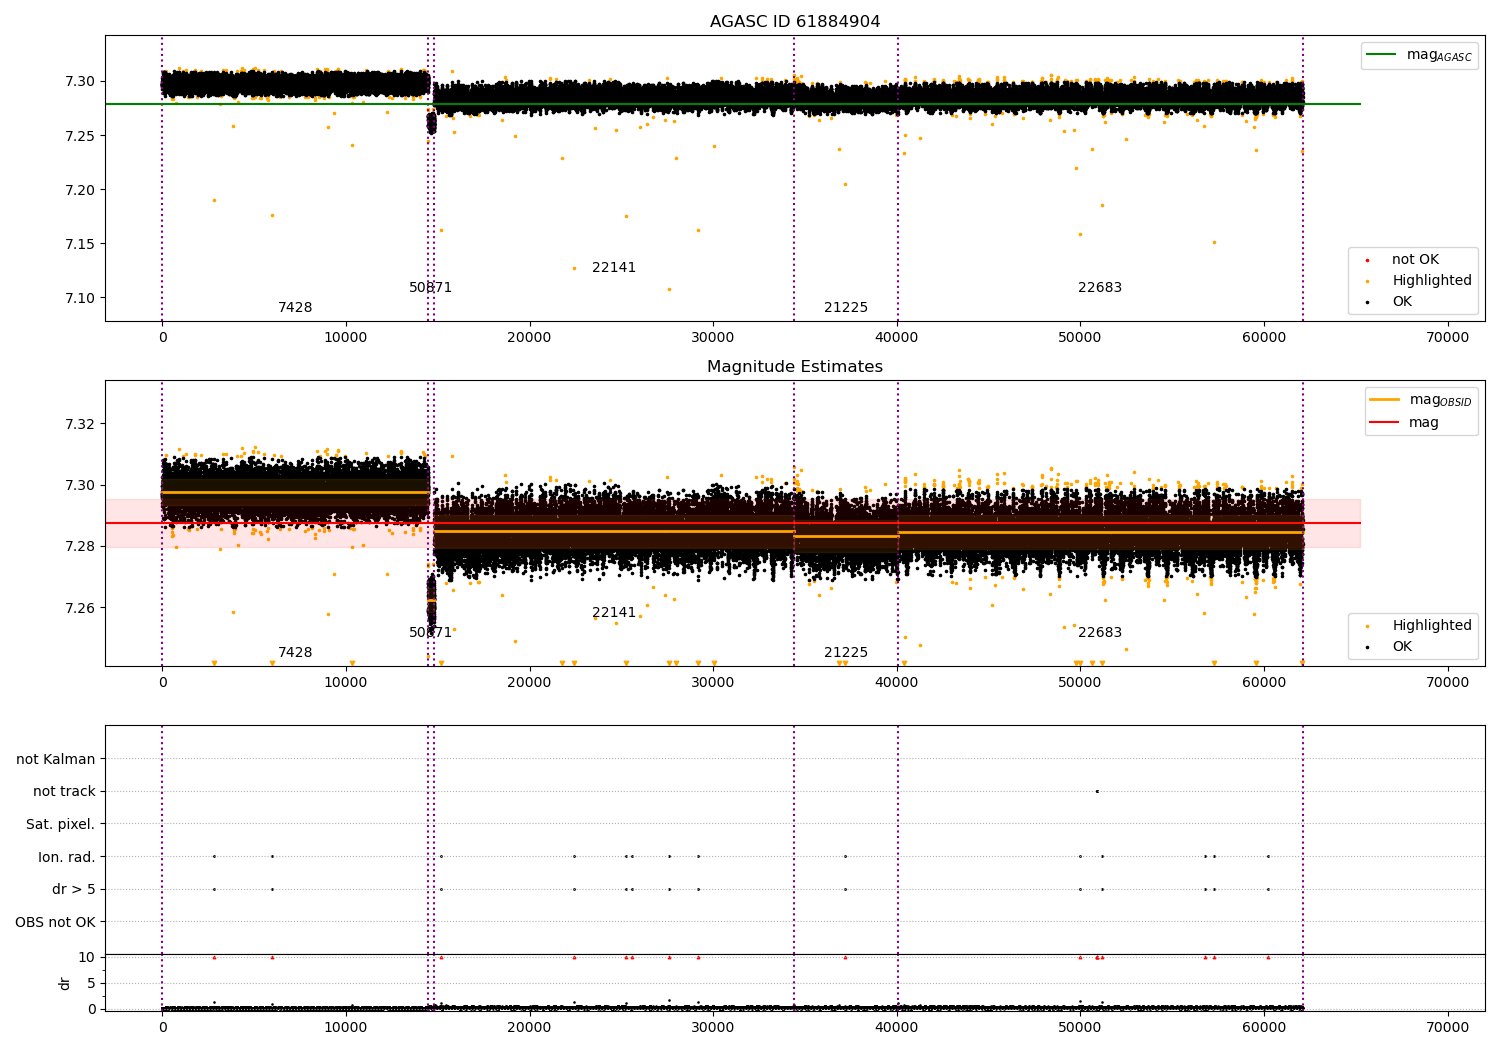Click the 5 tick on the dr axis
Screen dimensions: 1500x1050
point(91,983)
